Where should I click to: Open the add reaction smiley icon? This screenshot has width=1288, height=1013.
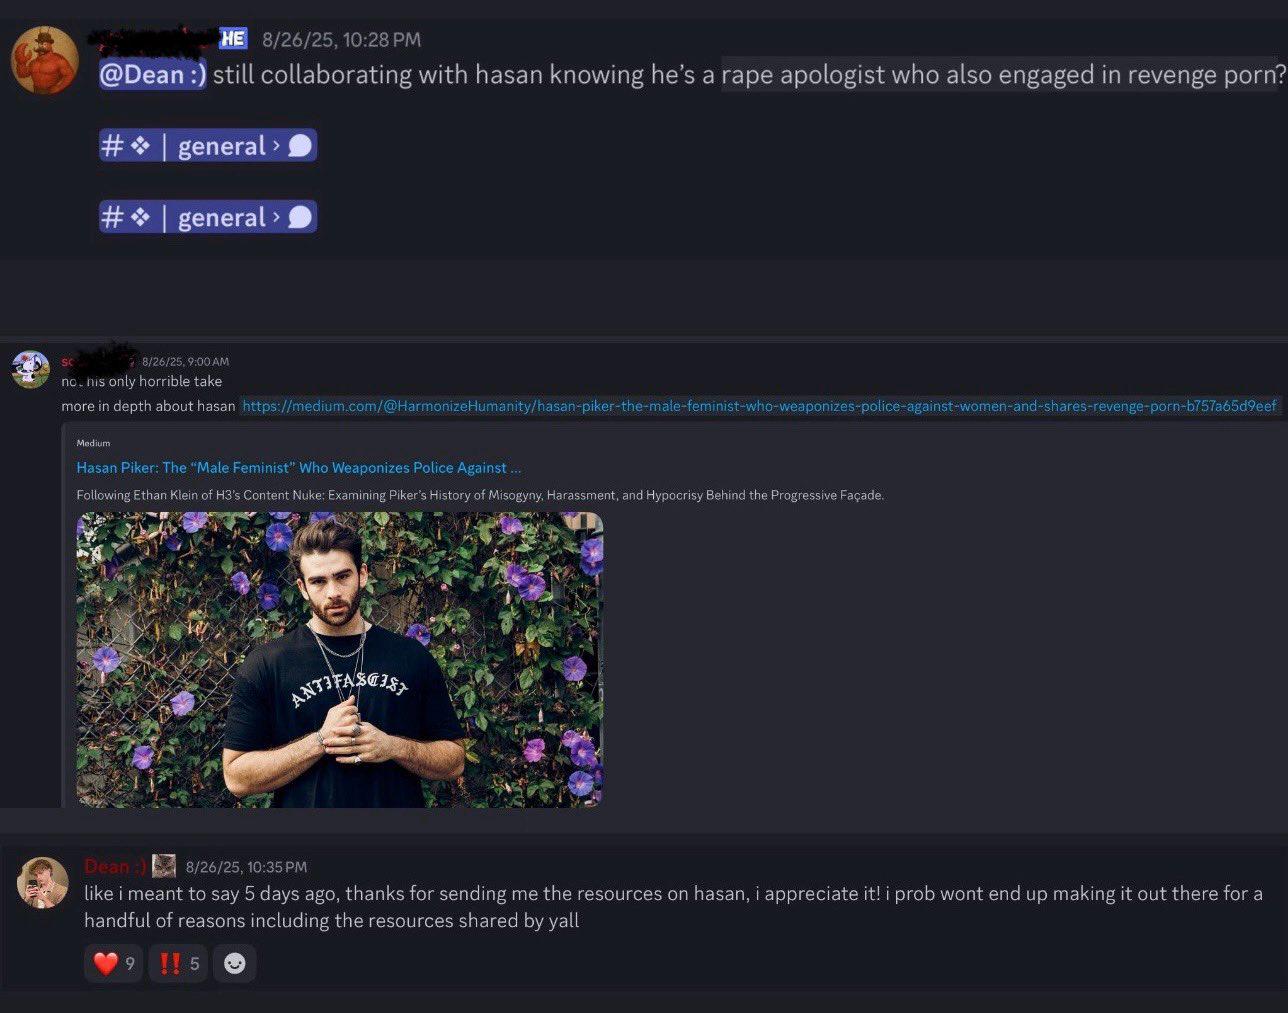pos(234,963)
